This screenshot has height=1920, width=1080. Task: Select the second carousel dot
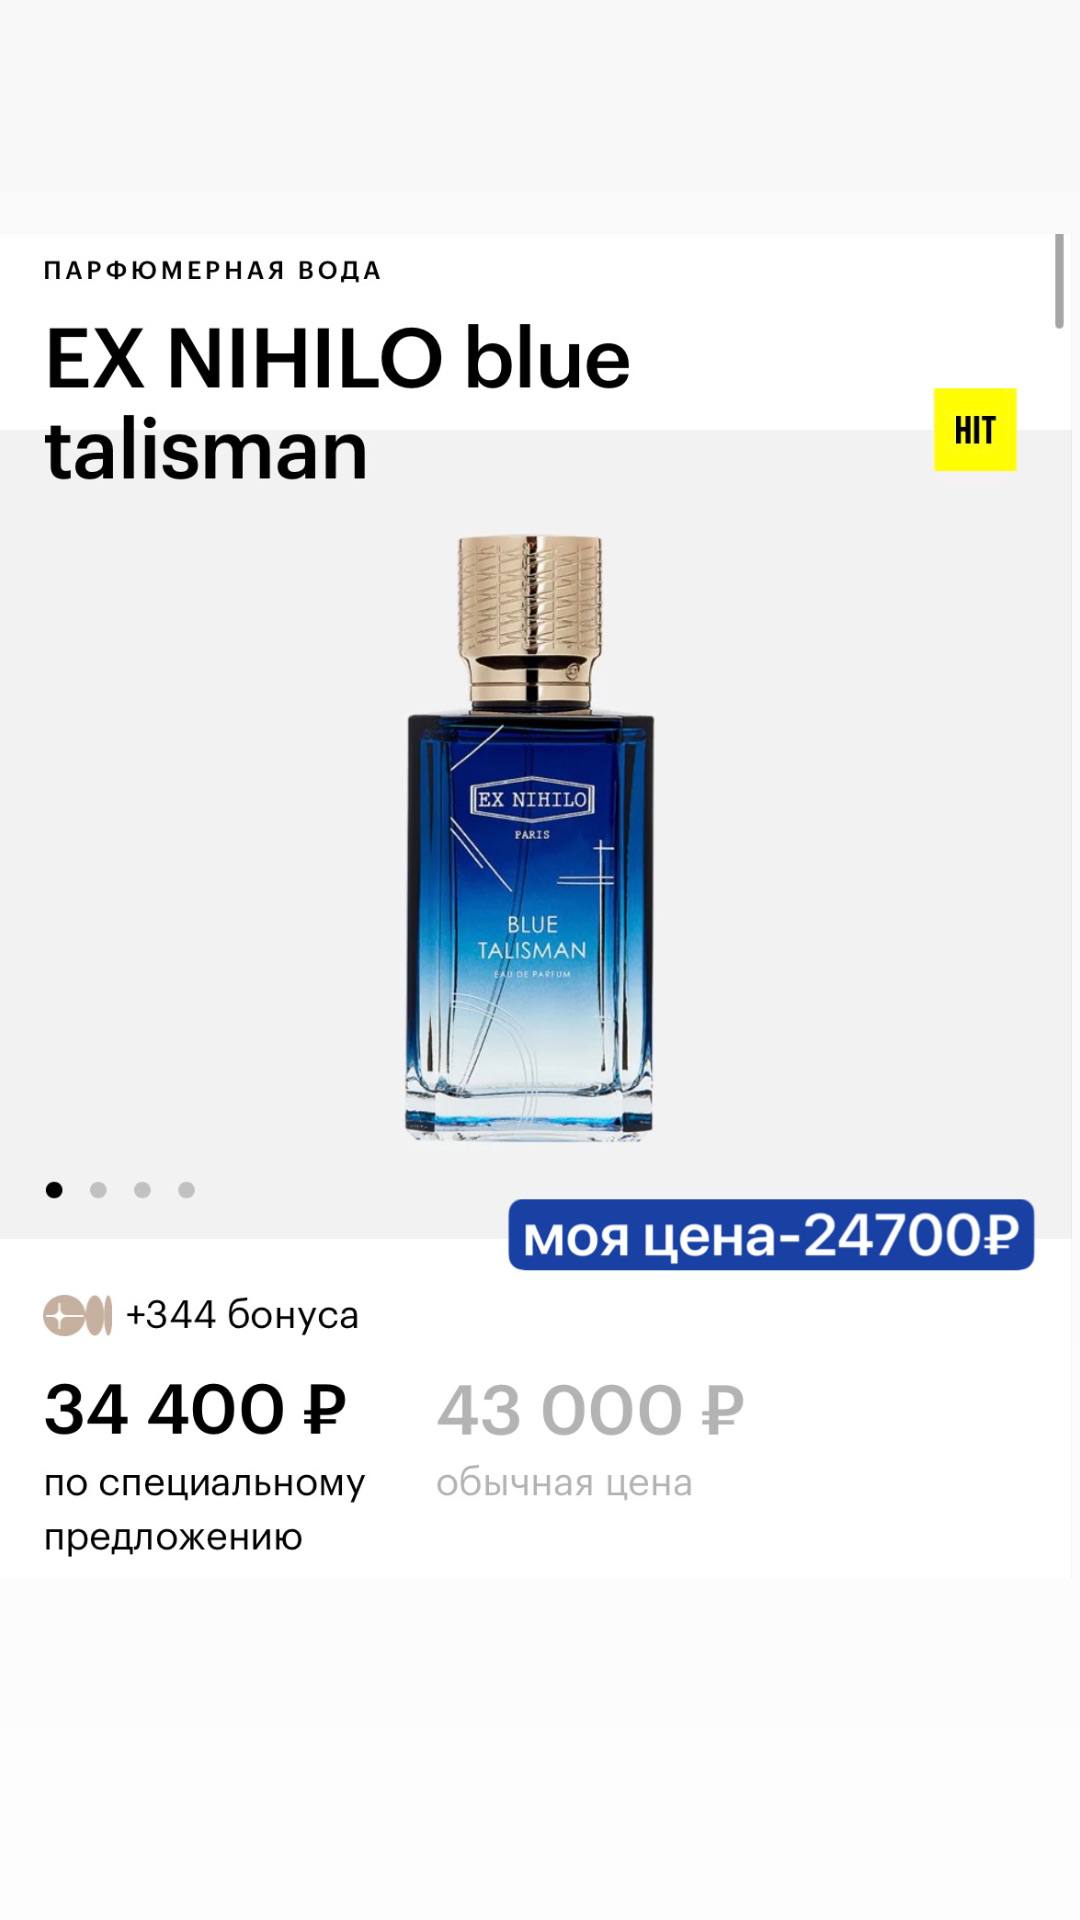point(98,1189)
